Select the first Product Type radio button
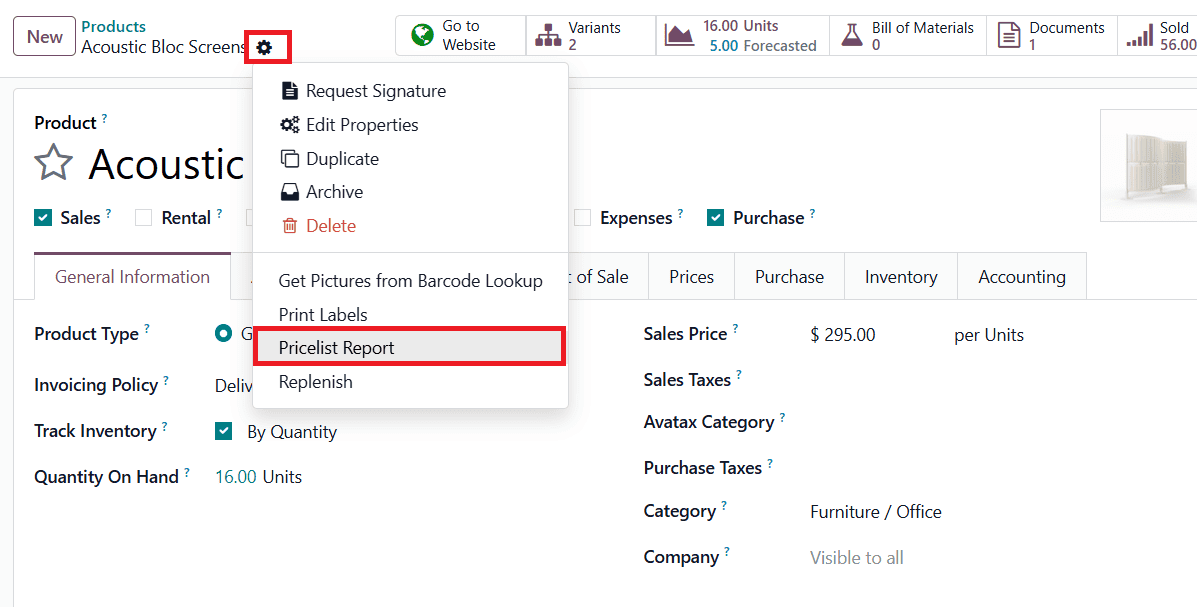 (222, 333)
